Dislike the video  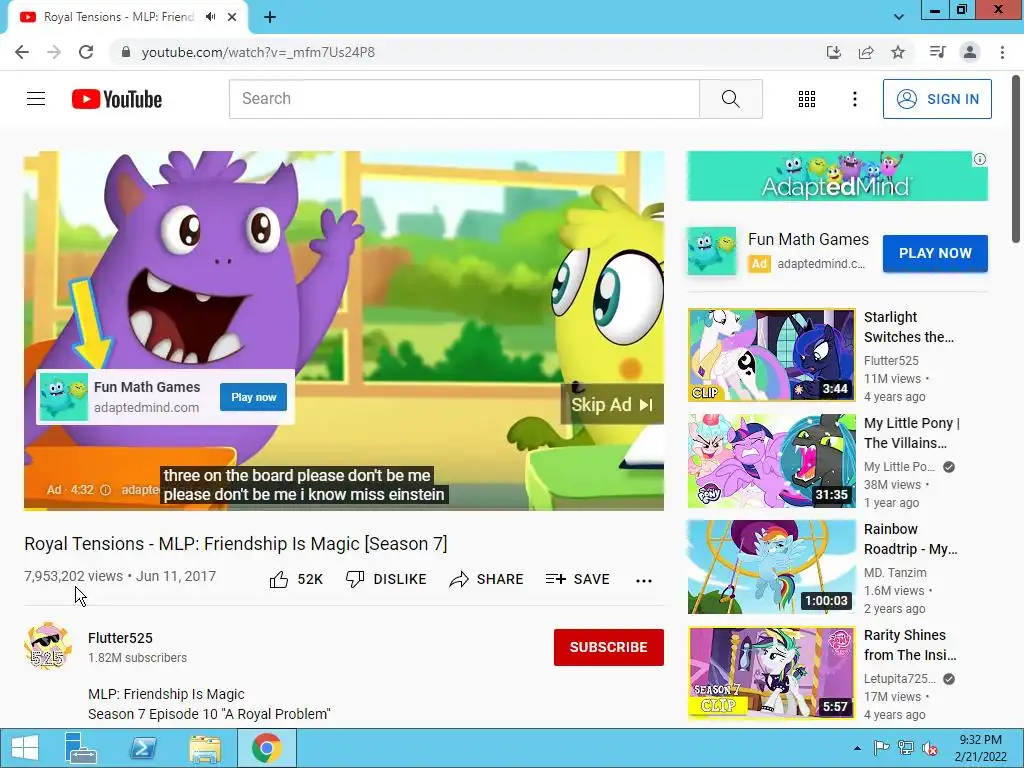(386, 579)
